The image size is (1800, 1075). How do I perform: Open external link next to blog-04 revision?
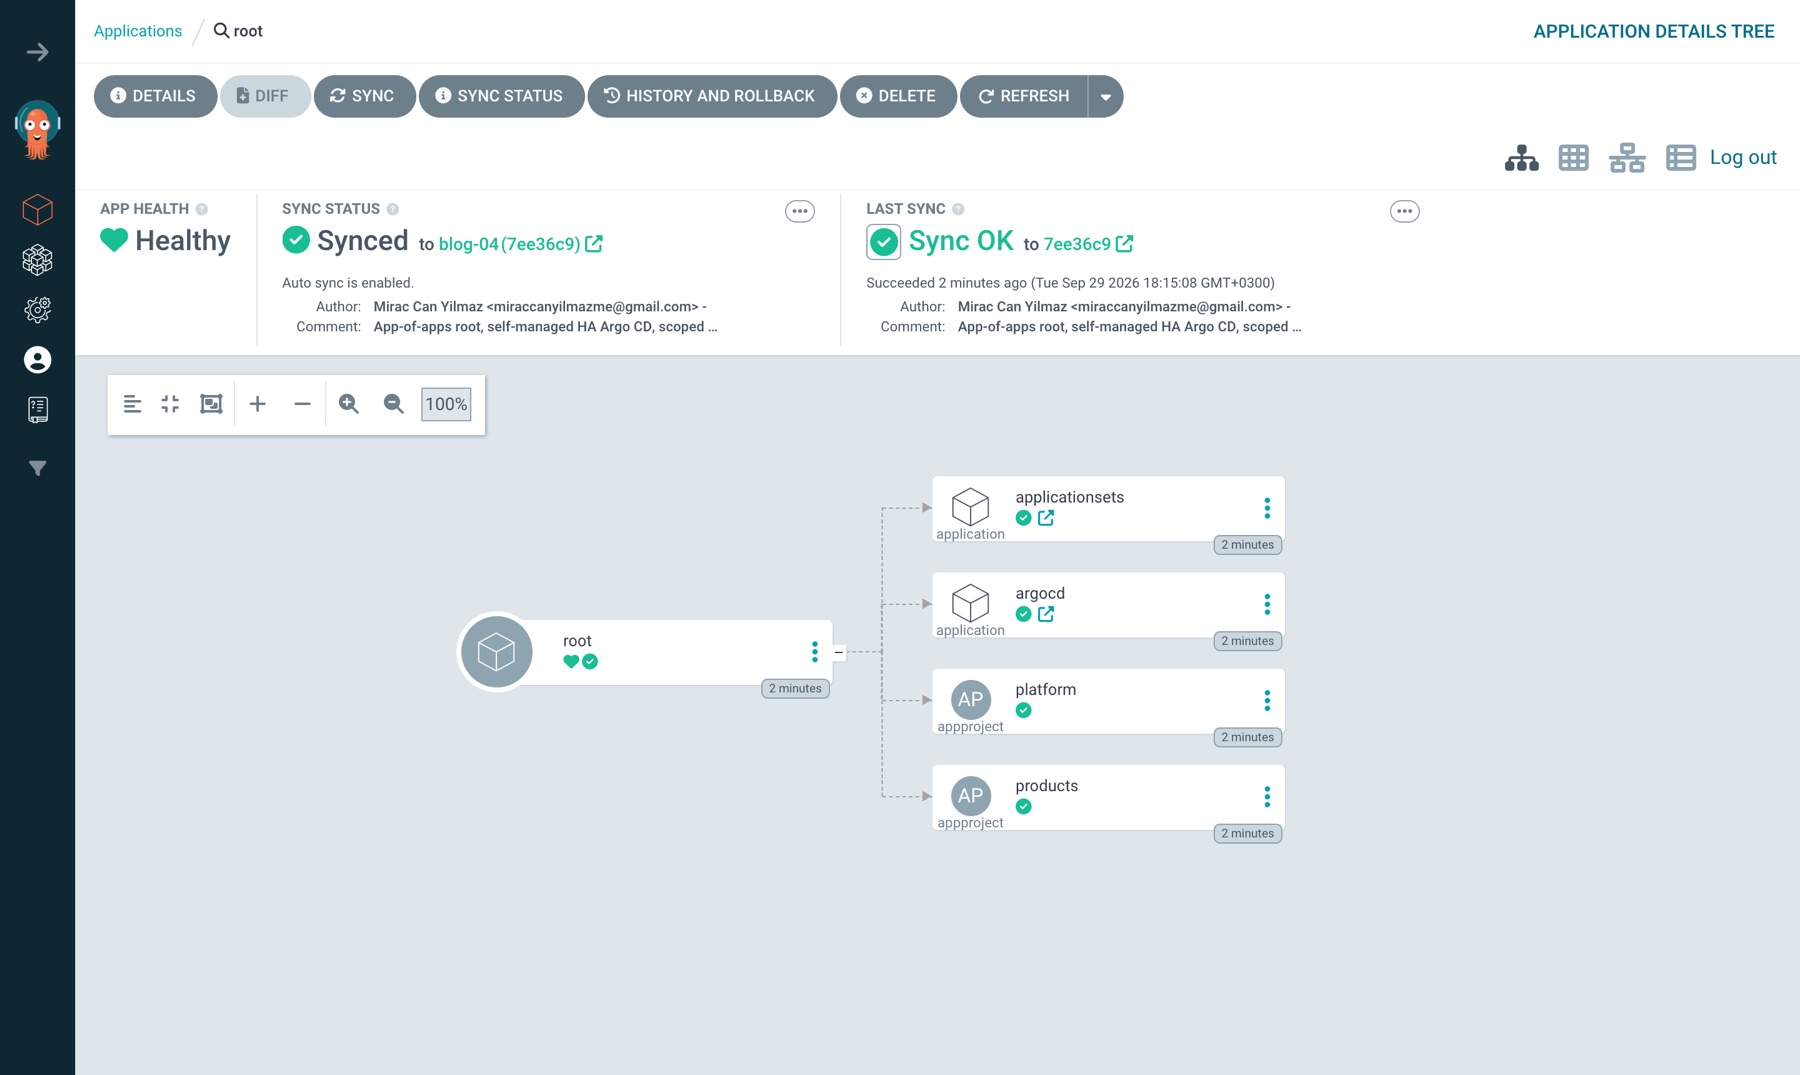click(594, 244)
